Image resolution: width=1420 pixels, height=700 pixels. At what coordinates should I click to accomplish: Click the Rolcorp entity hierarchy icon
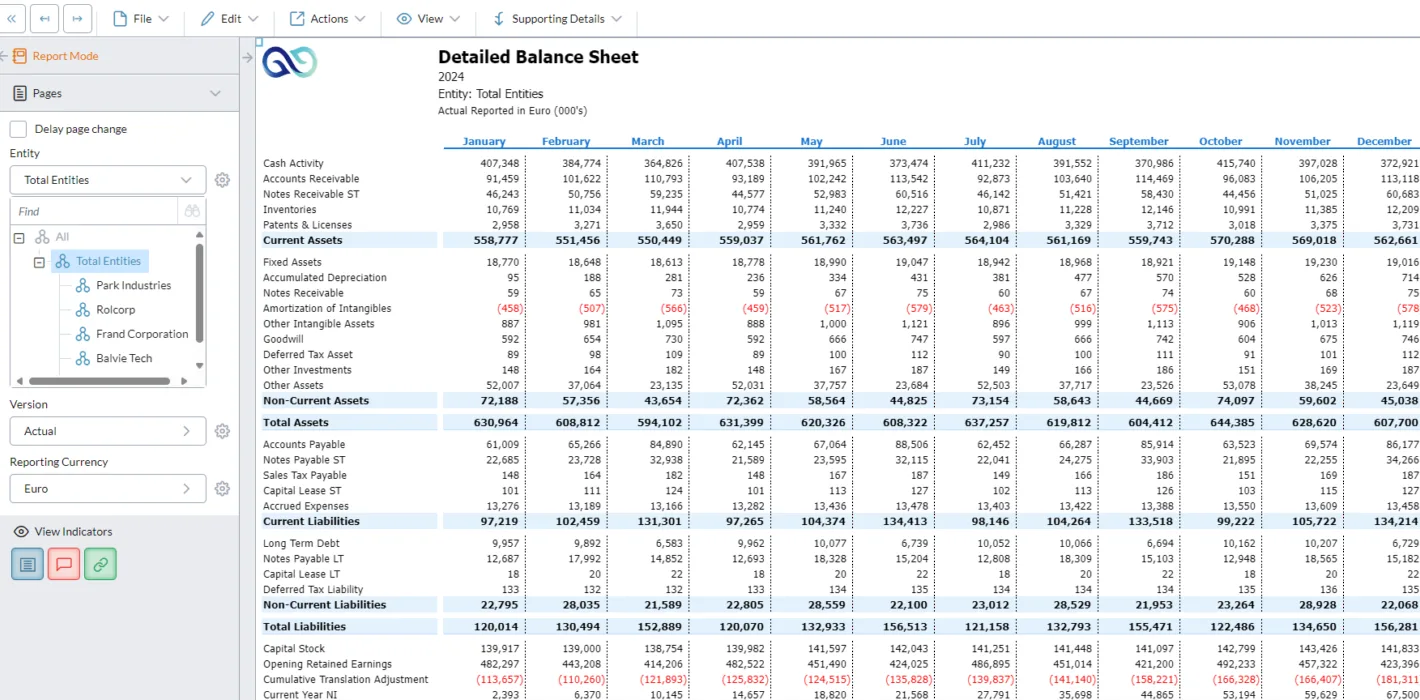tap(84, 310)
